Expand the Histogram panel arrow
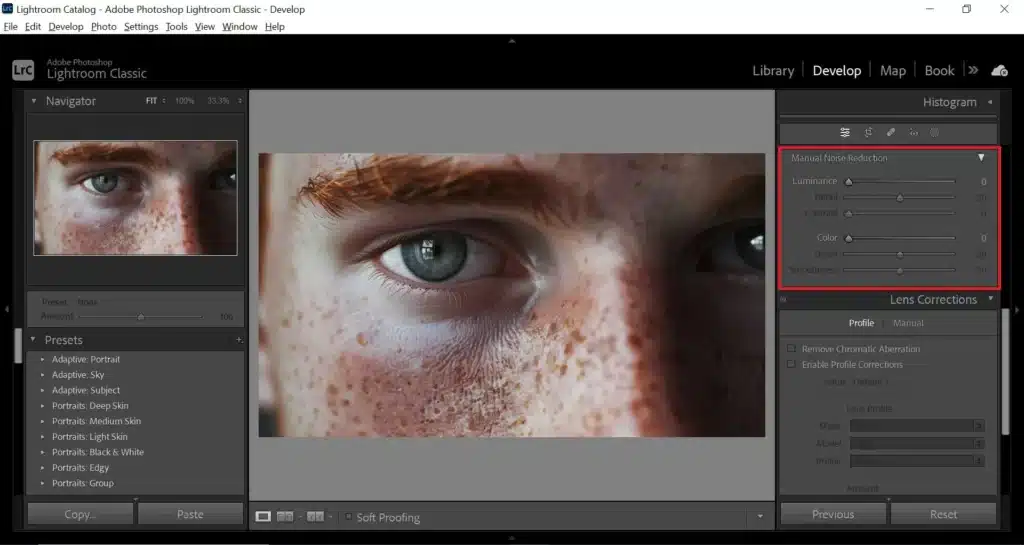 pos(990,102)
